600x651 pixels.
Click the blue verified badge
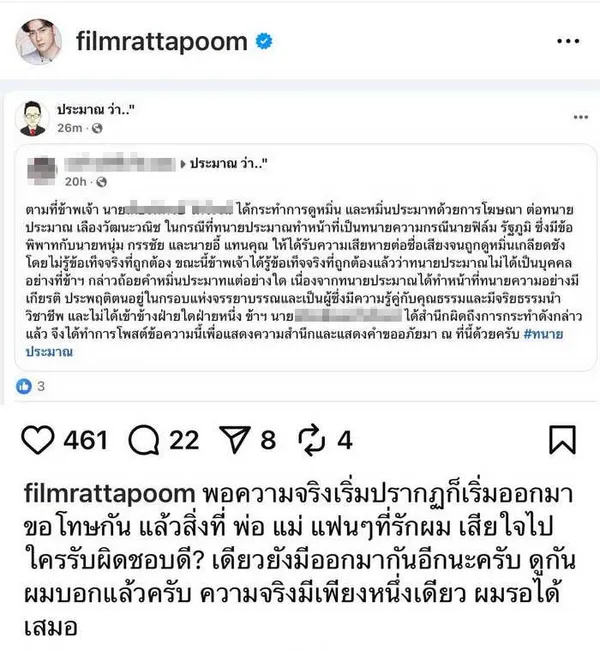coord(264,41)
